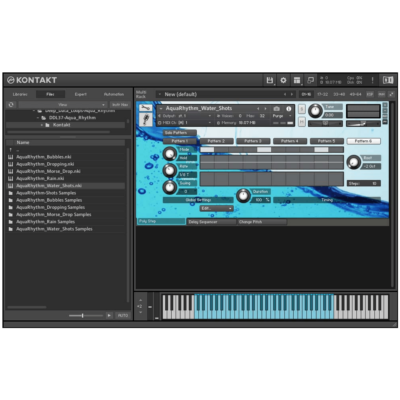Click the AquaRhythm_Bubbles.nki instrument icon
The image size is (400, 400).
pyautogui.click(x=10, y=157)
